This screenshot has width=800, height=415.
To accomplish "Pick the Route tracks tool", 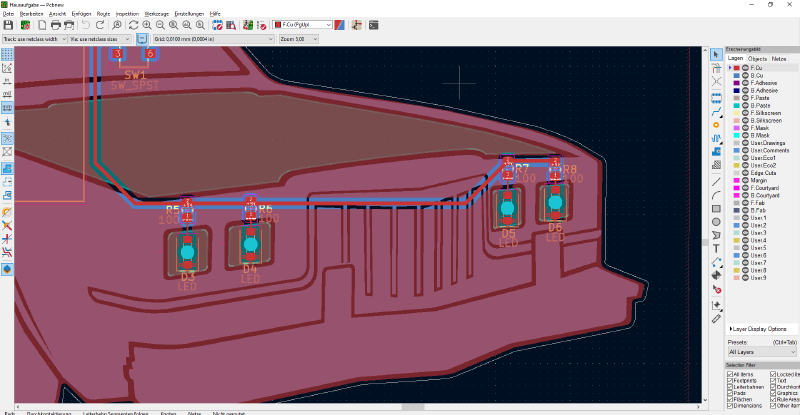I will click(716, 112).
